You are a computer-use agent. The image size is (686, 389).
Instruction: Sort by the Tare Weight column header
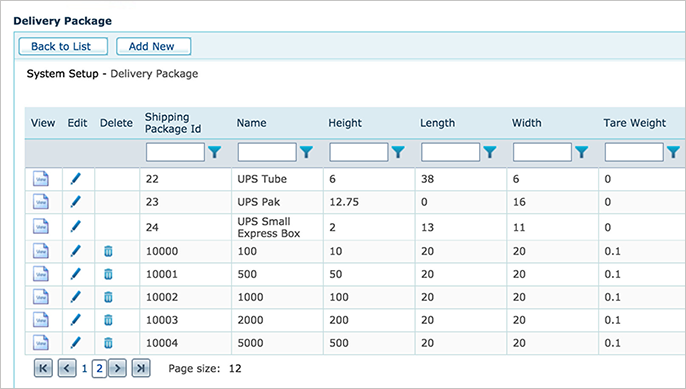pyautogui.click(x=634, y=123)
